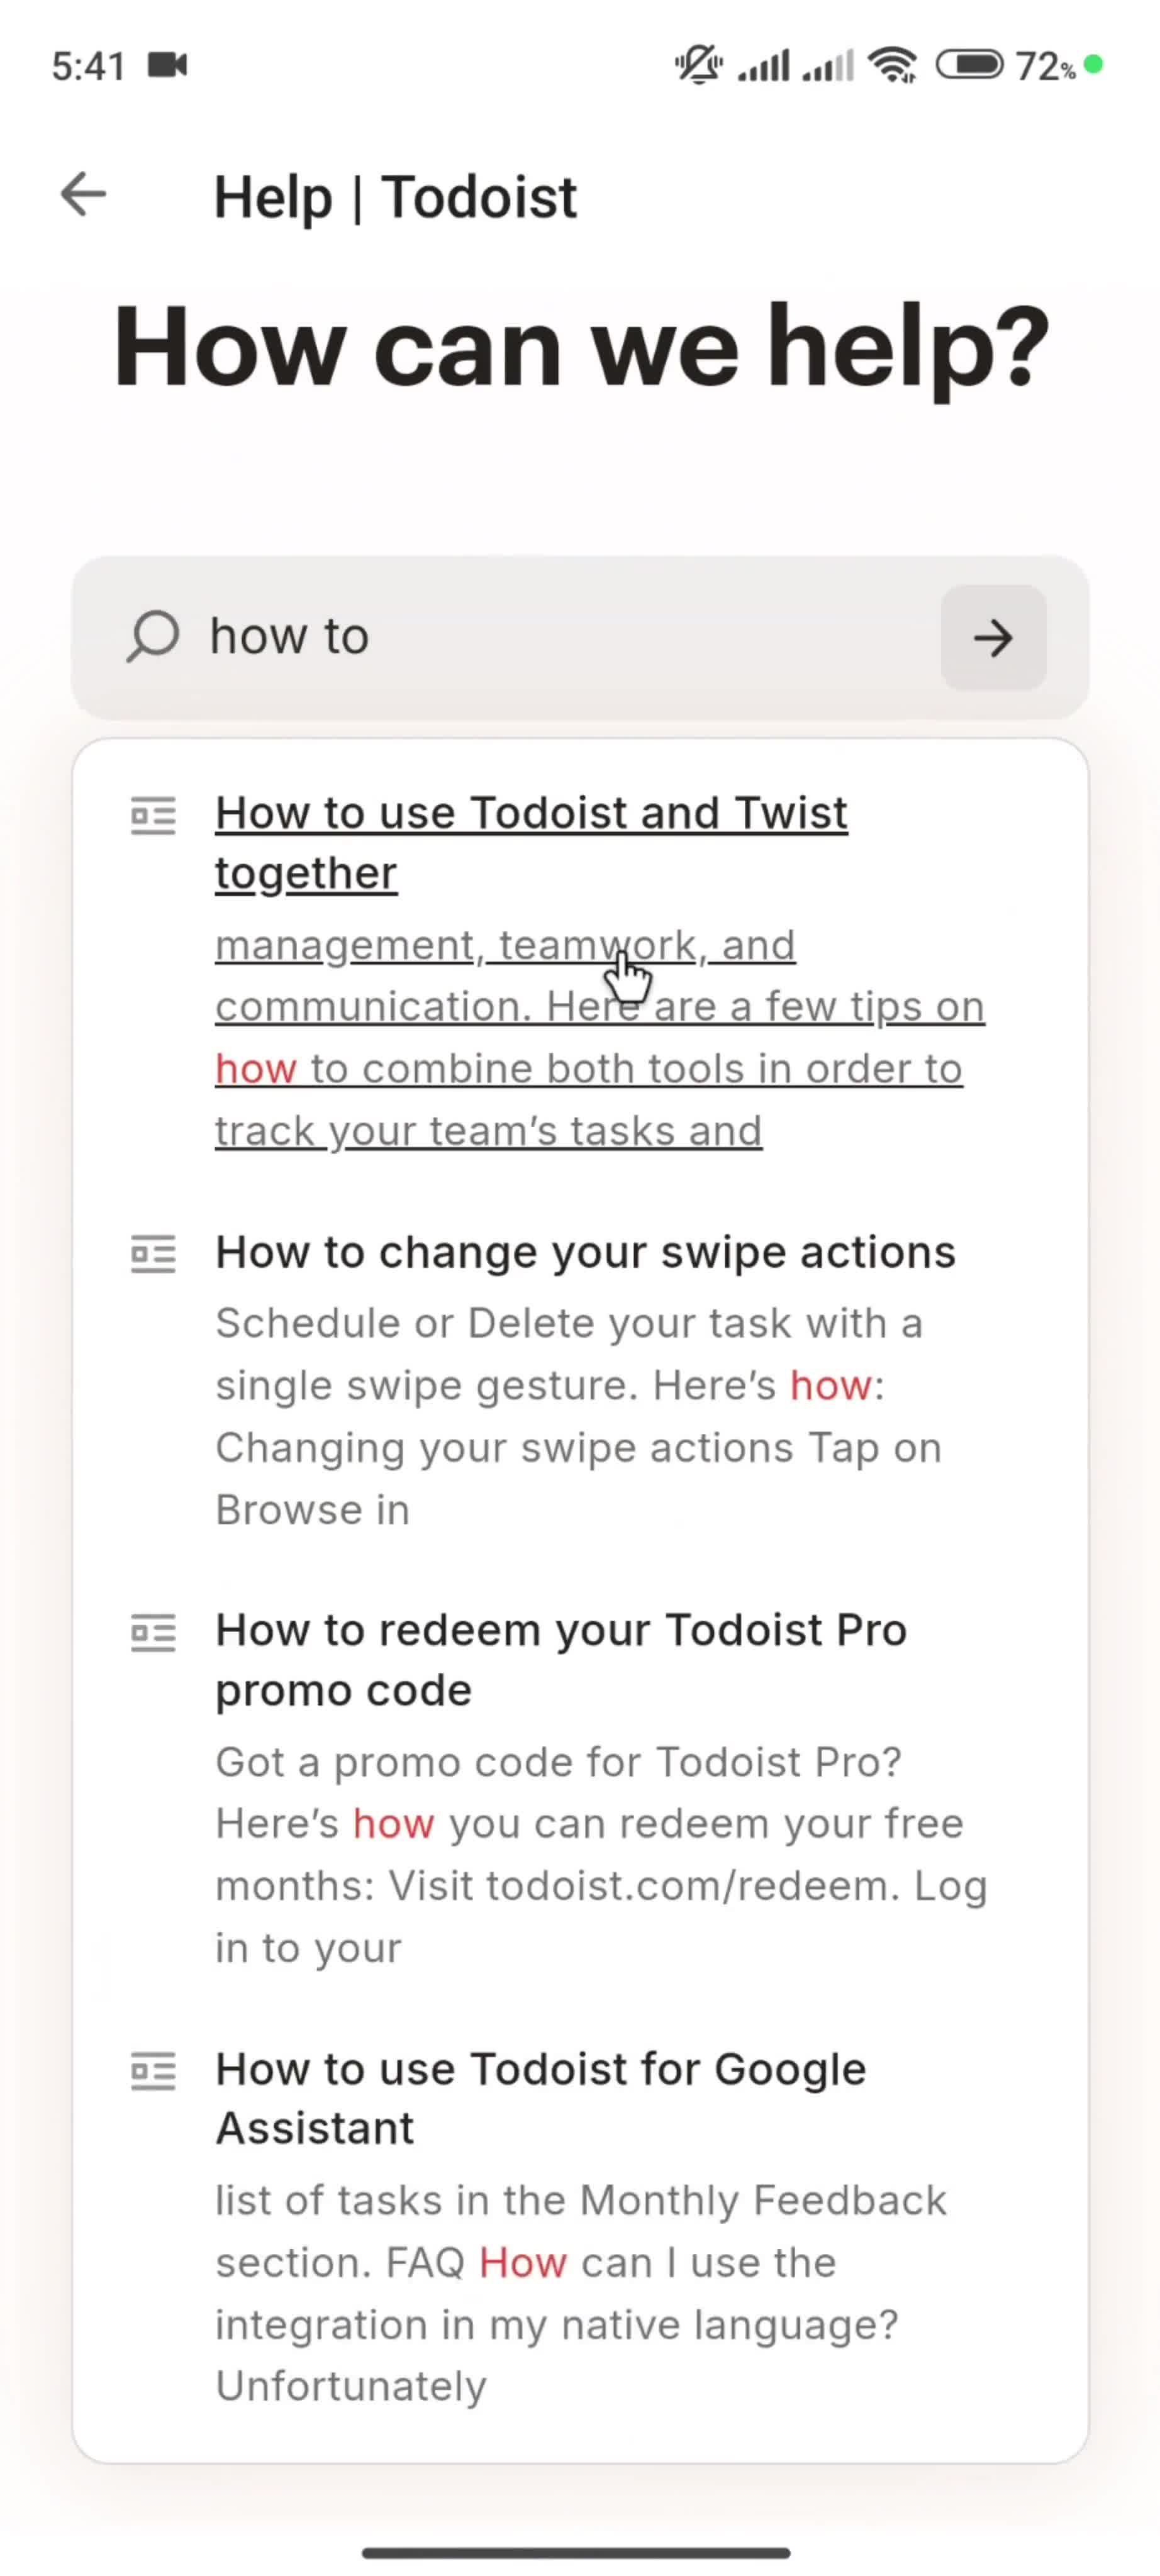Image resolution: width=1160 pixels, height=2576 pixels.
Task: Submit search with the arrow button
Action: click(x=993, y=638)
